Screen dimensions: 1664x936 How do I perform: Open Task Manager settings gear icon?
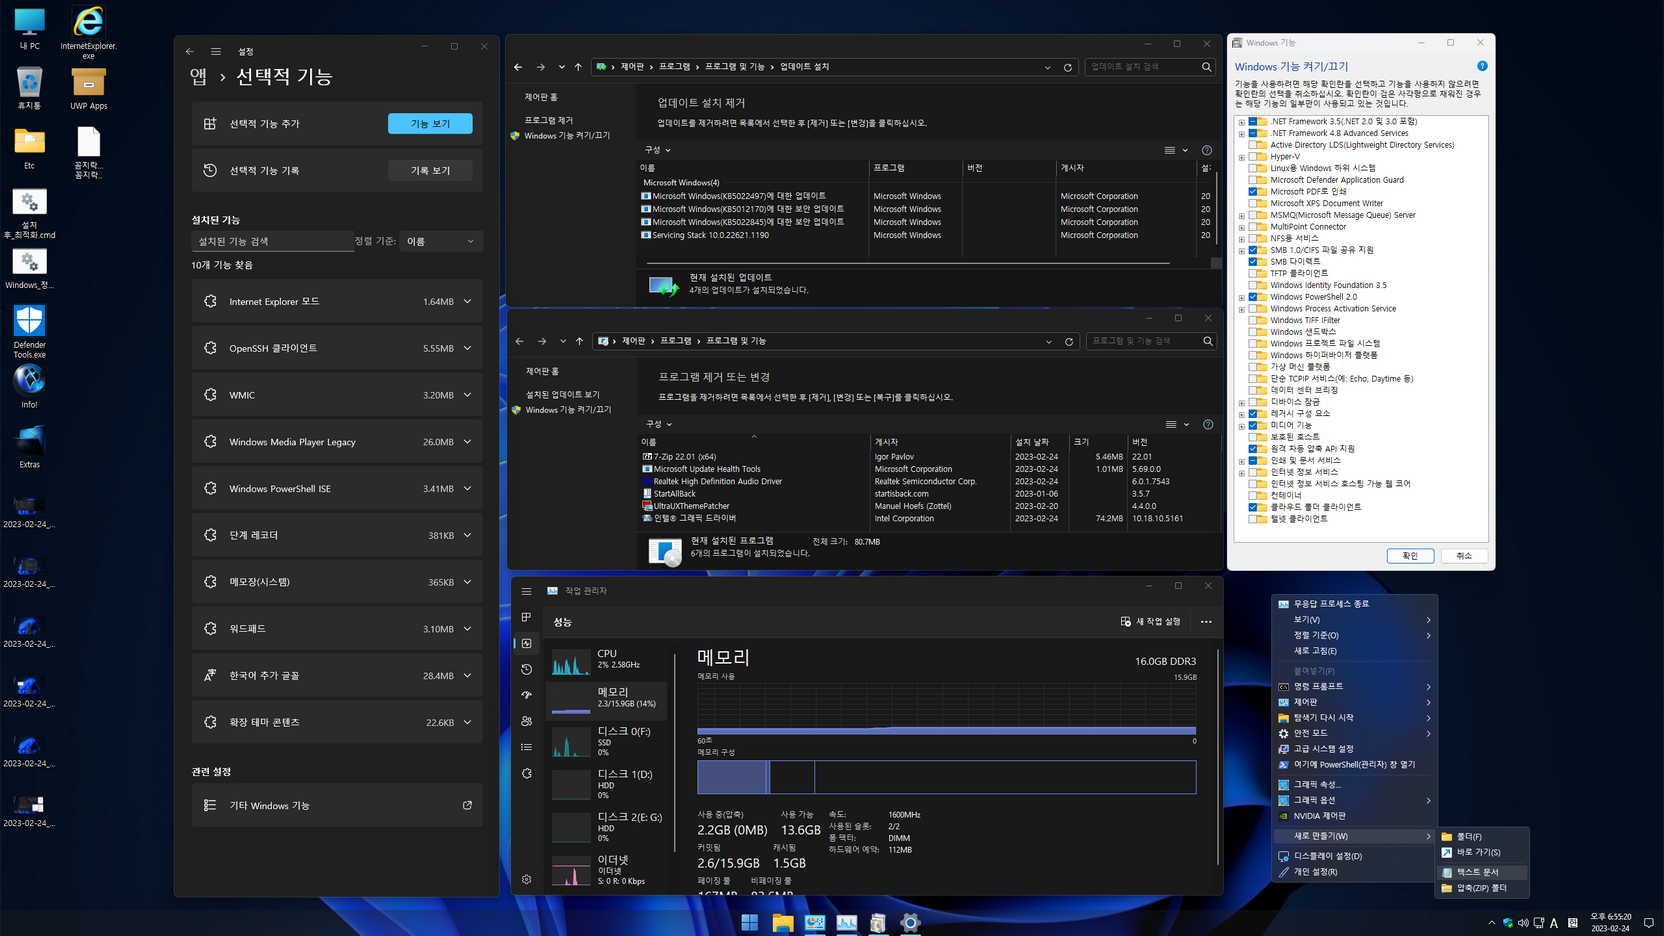click(x=527, y=879)
